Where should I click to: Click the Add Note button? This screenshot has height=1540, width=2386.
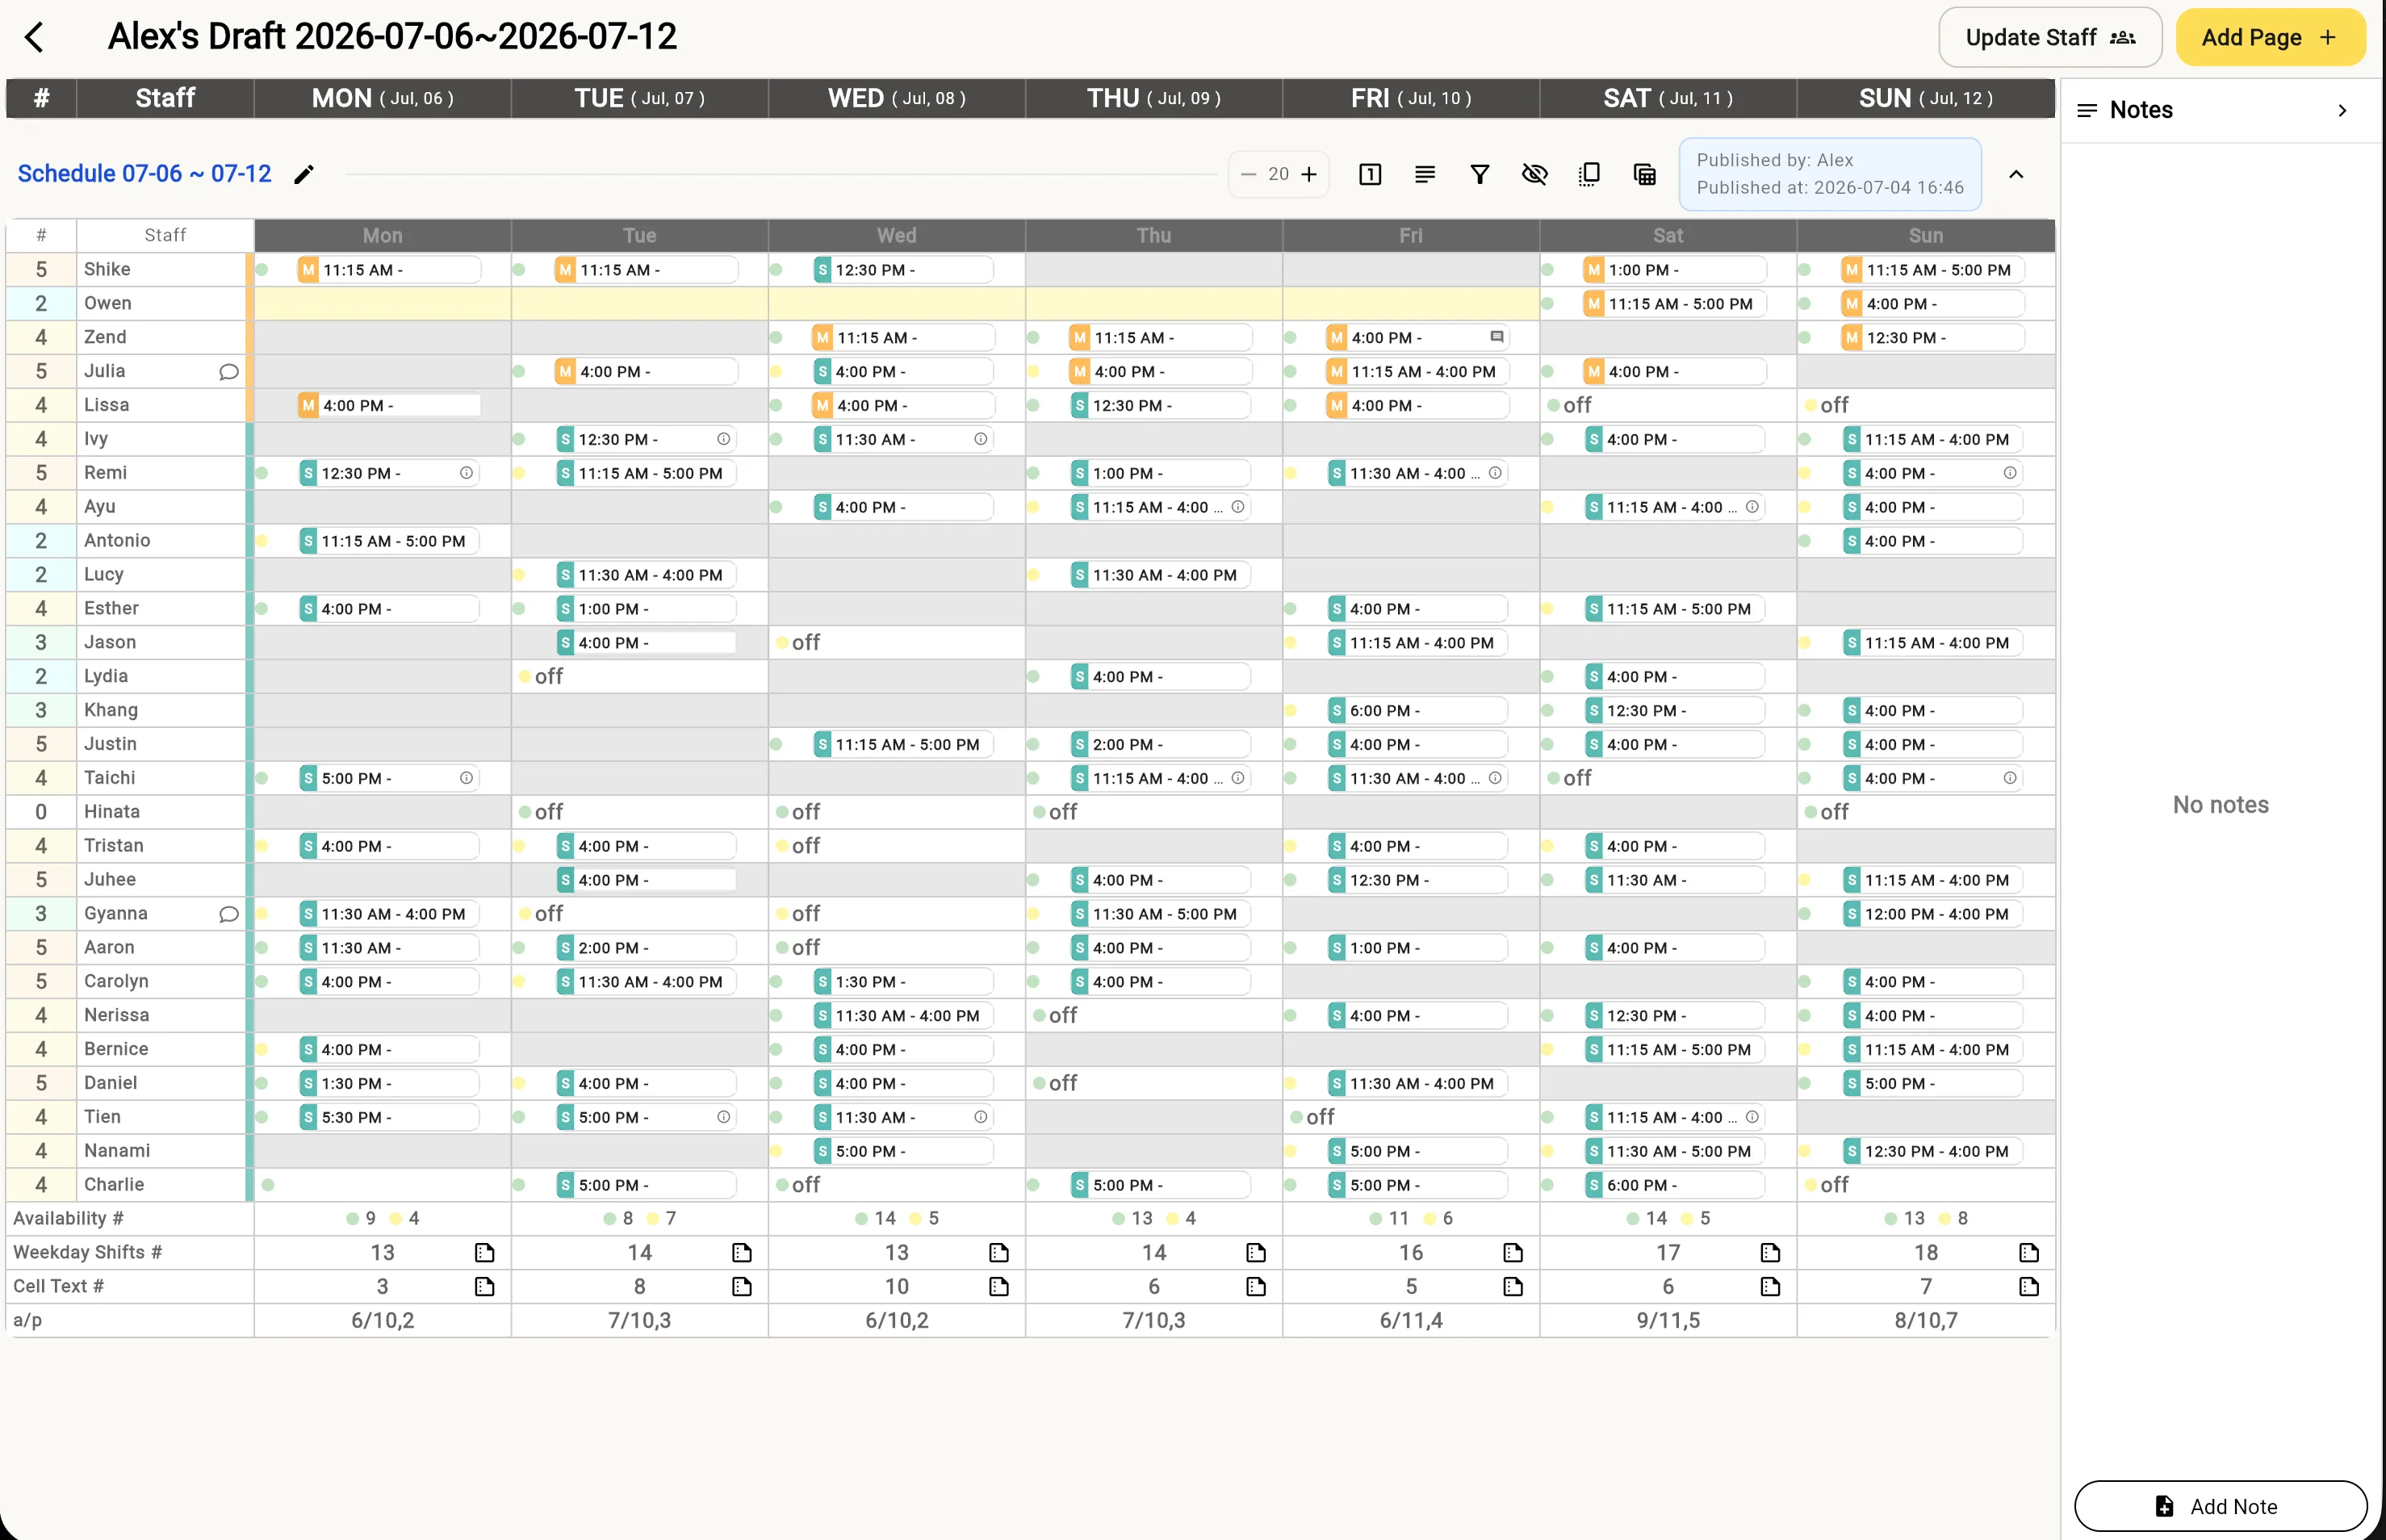pyautogui.click(x=2220, y=1506)
